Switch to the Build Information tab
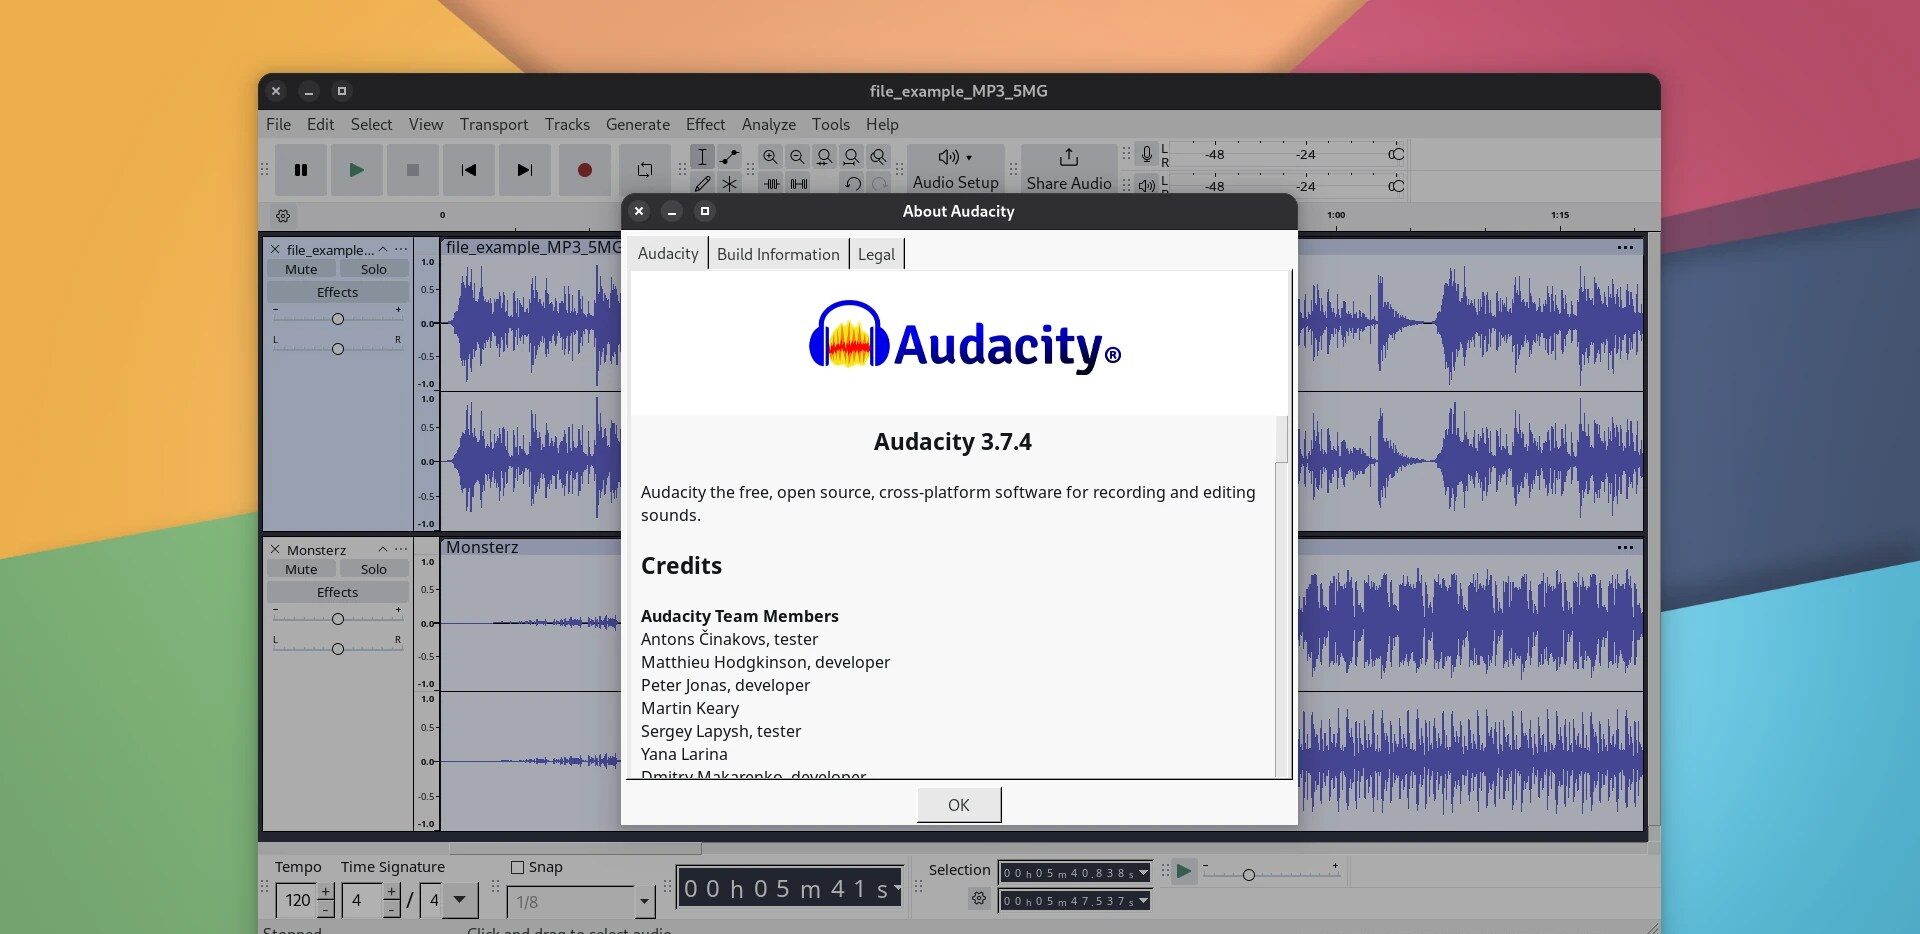 pos(778,254)
